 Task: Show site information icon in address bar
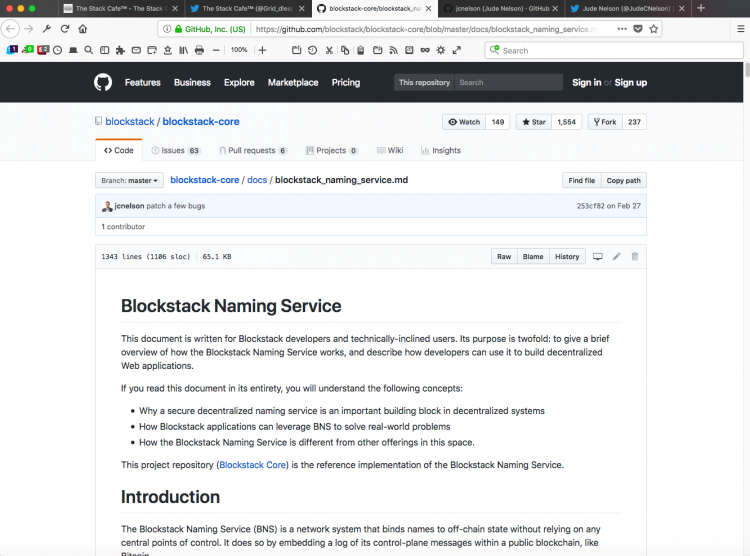click(x=167, y=29)
